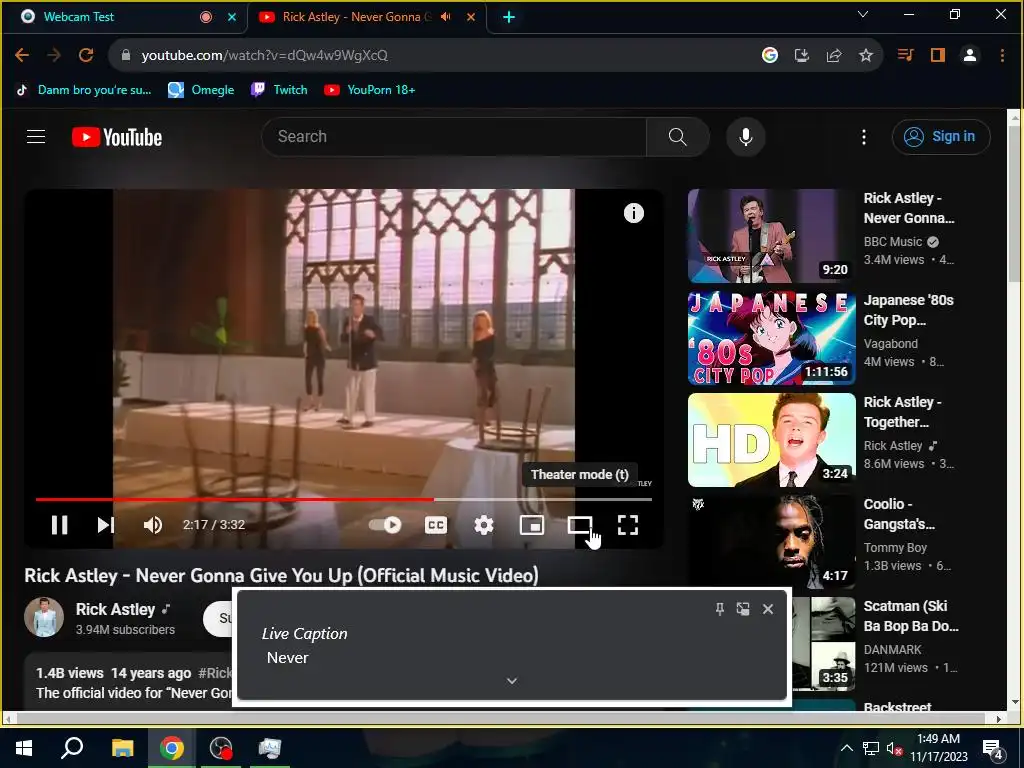The height and width of the screenshot is (768, 1024).
Task: Search with your voice microphone
Action: click(x=746, y=136)
